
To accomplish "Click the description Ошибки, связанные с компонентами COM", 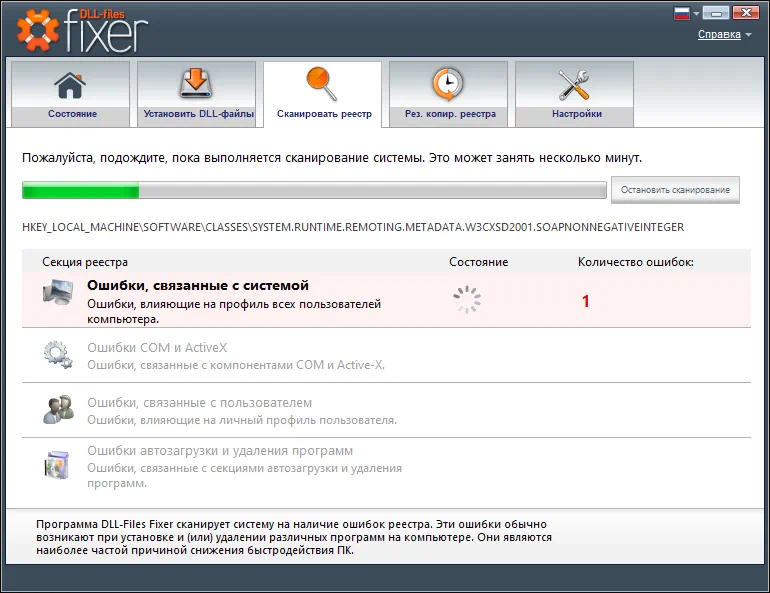I will pos(236,365).
